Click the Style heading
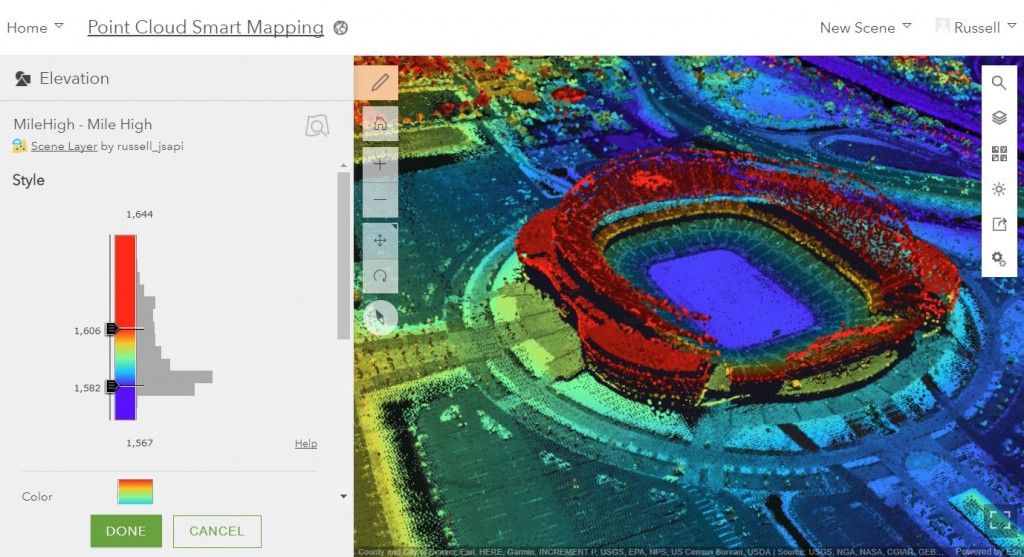Screen dimensions: 1024x557 pos(28,180)
